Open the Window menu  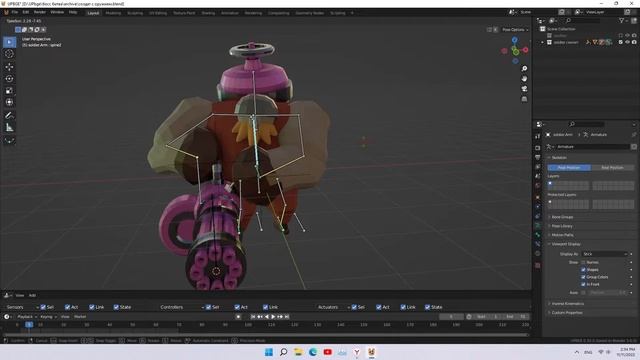(x=57, y=12)
